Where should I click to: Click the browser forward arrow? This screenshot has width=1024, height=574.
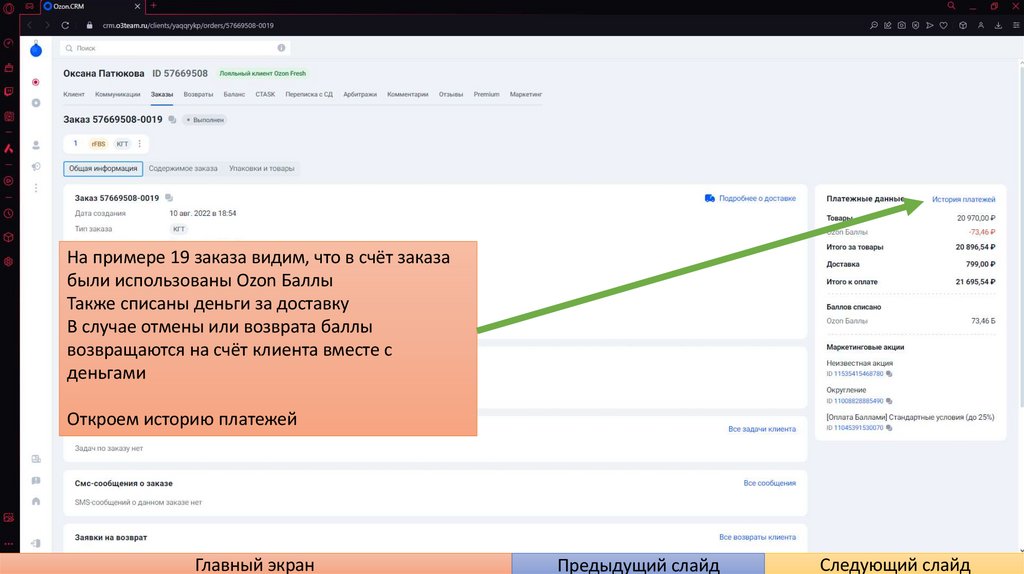coord(47,25)
